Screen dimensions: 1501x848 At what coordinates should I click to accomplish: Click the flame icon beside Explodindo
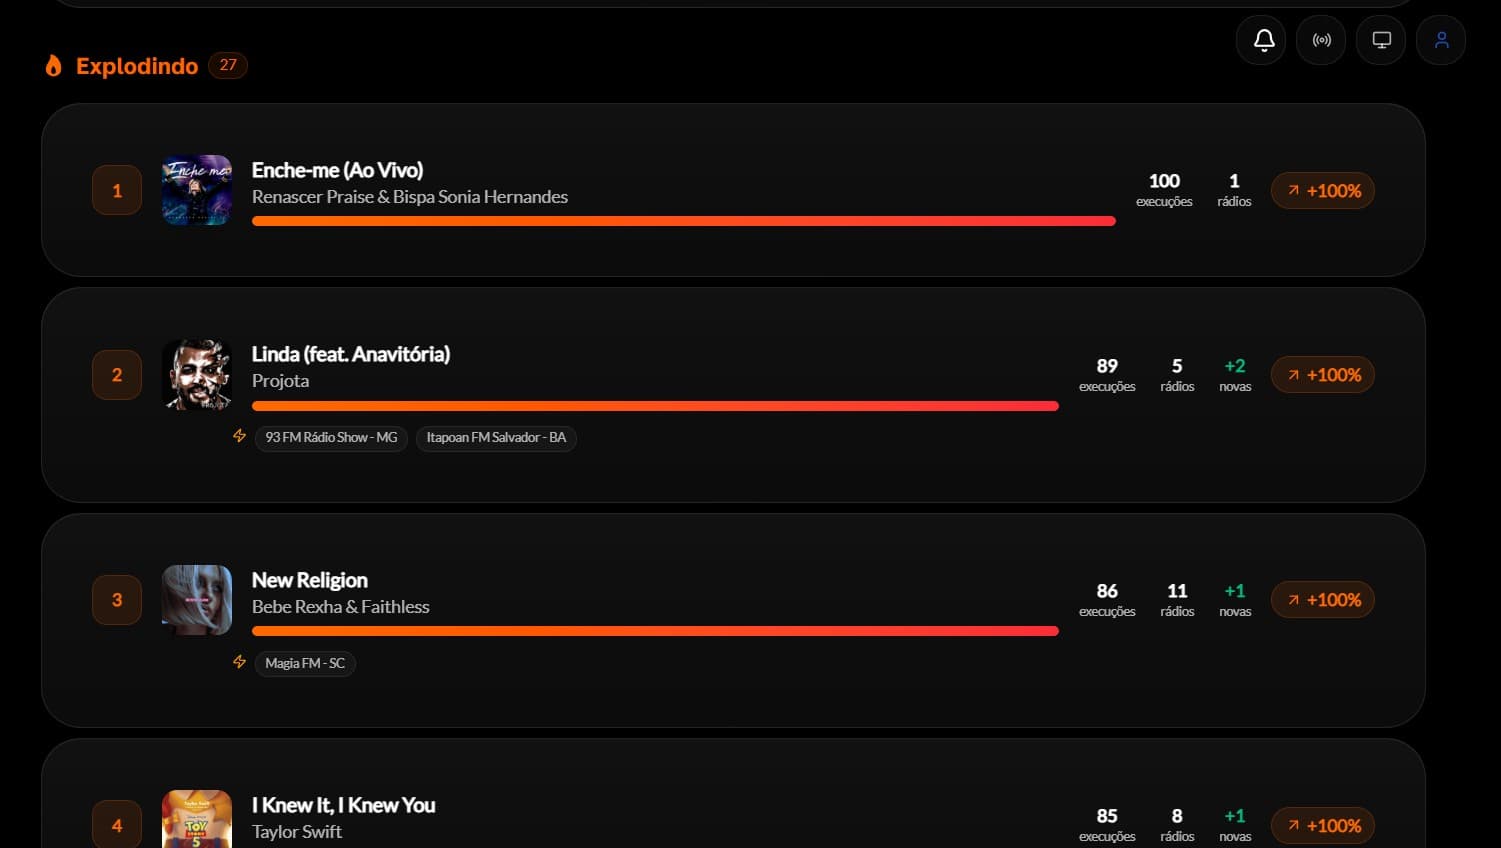click(x=54, y=66)
